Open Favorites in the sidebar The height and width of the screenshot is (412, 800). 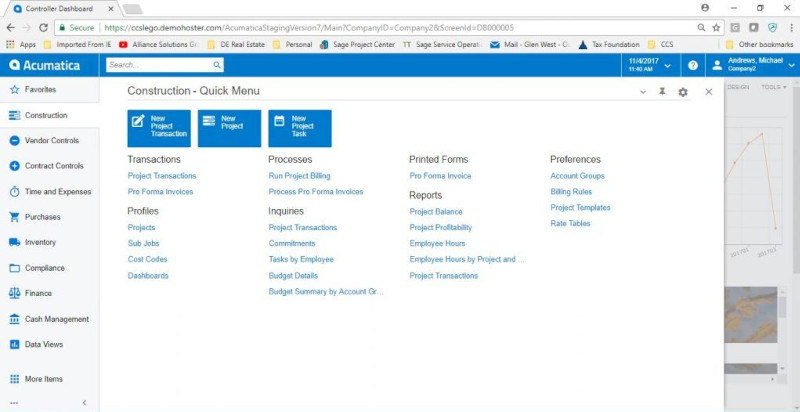[x=40, y=89]
